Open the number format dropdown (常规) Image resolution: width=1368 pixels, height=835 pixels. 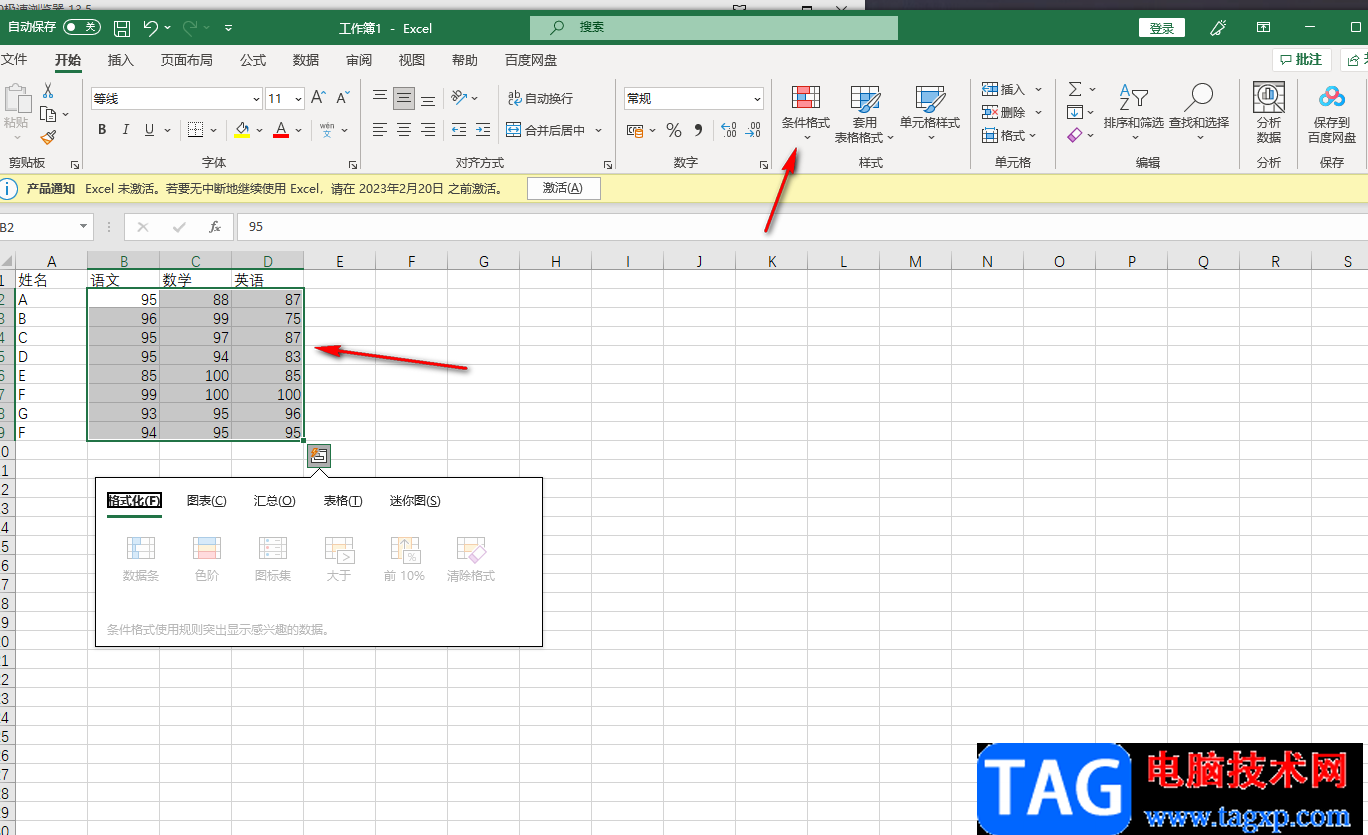coord(756,98)
